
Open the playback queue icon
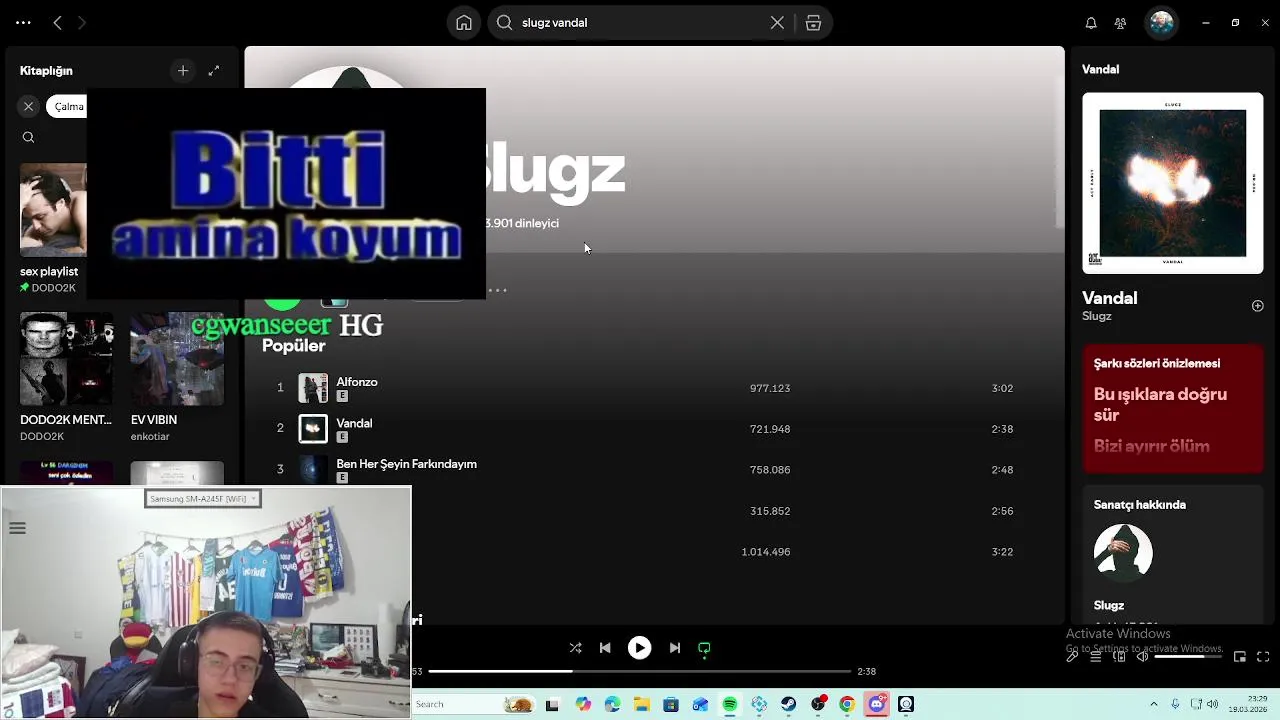[x=1095, y=657]
